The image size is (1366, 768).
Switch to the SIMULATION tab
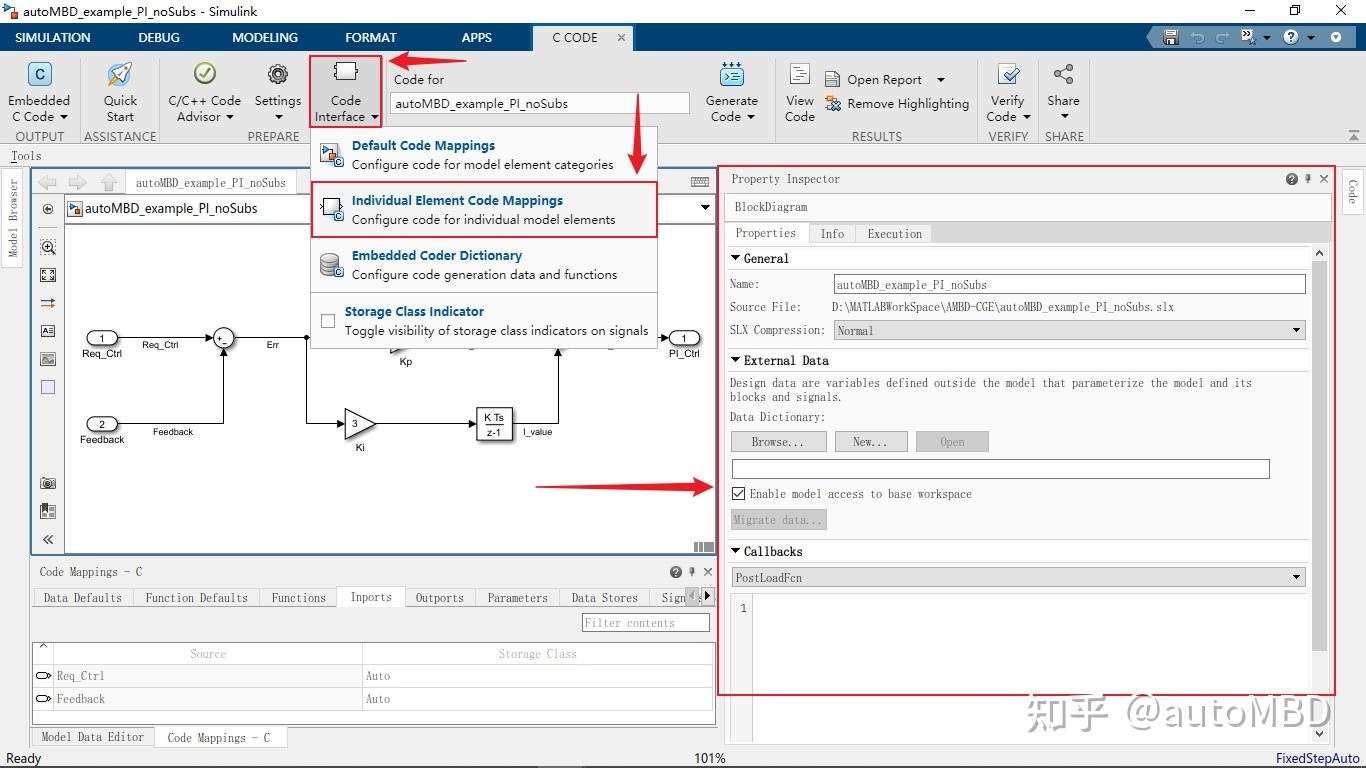[53, 37]
